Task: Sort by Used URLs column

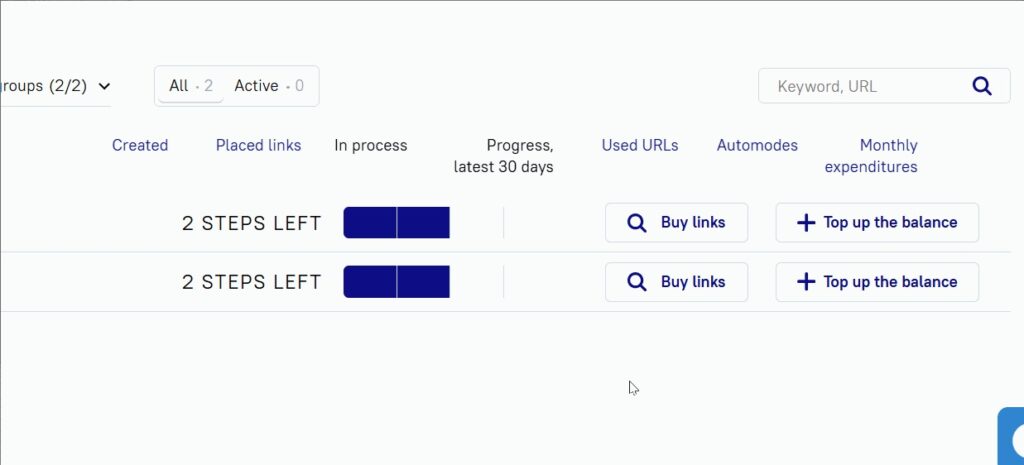Action: click(x=640, y=145)
